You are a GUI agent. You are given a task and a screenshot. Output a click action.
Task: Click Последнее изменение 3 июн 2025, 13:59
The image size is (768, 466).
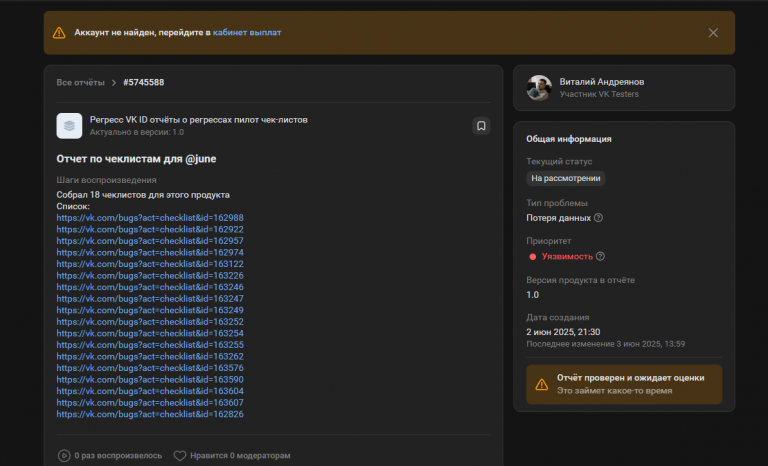point(606,344)
